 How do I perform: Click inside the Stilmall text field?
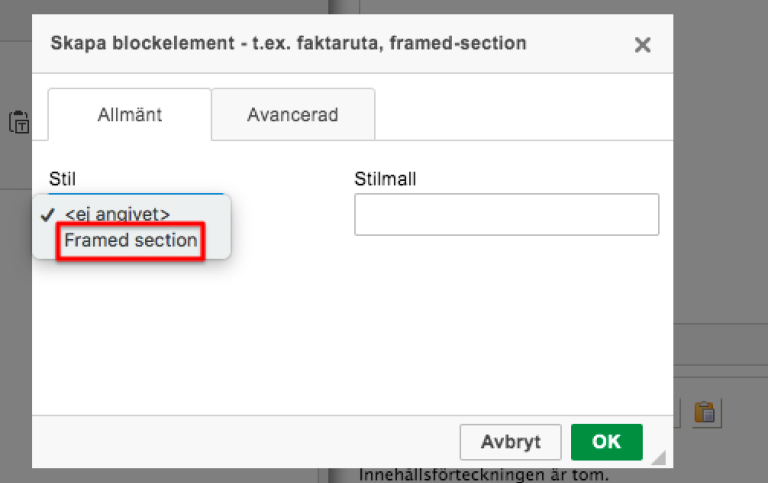point(506,215)
